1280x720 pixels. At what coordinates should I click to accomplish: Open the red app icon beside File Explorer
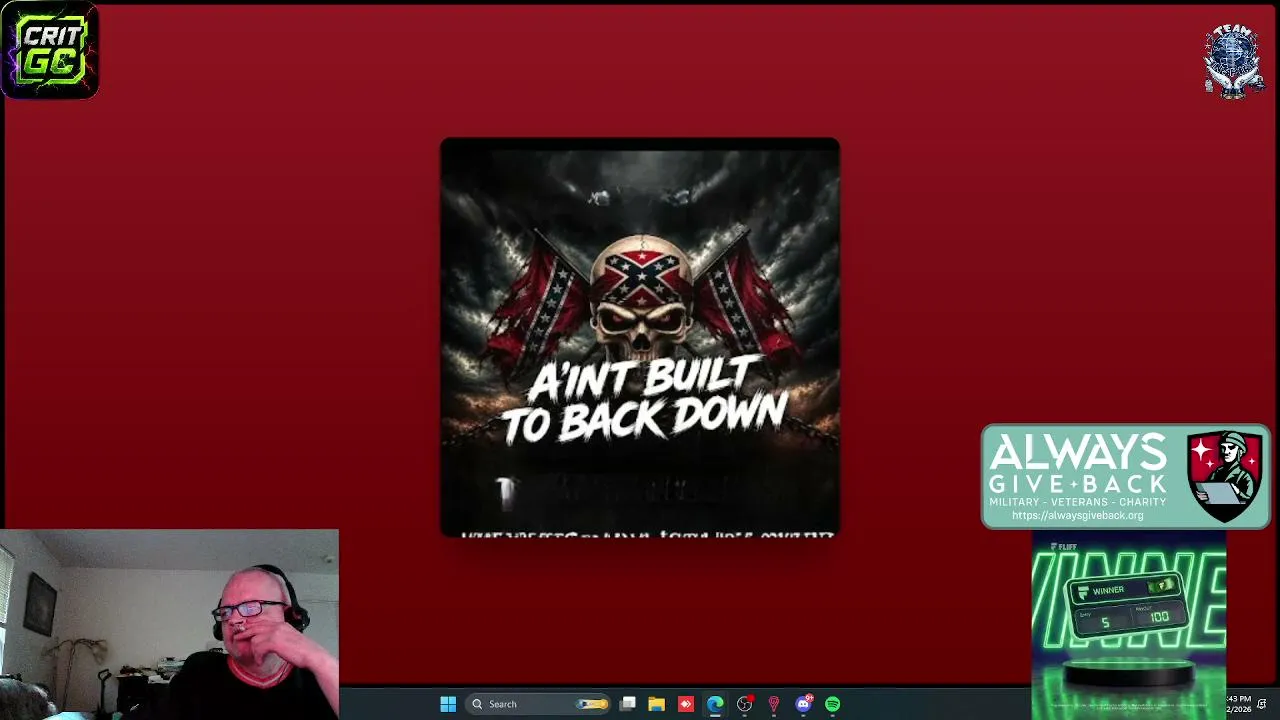click(x=686, y=704)
